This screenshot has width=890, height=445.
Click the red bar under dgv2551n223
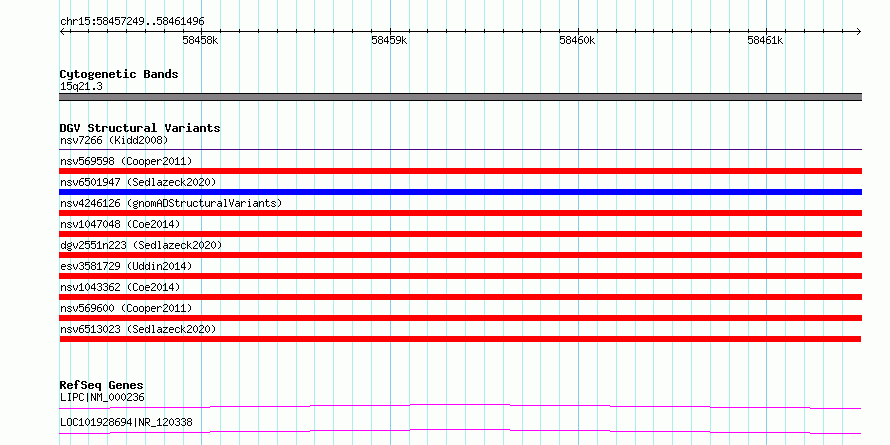pyautogui.click(x=460, y=255)
